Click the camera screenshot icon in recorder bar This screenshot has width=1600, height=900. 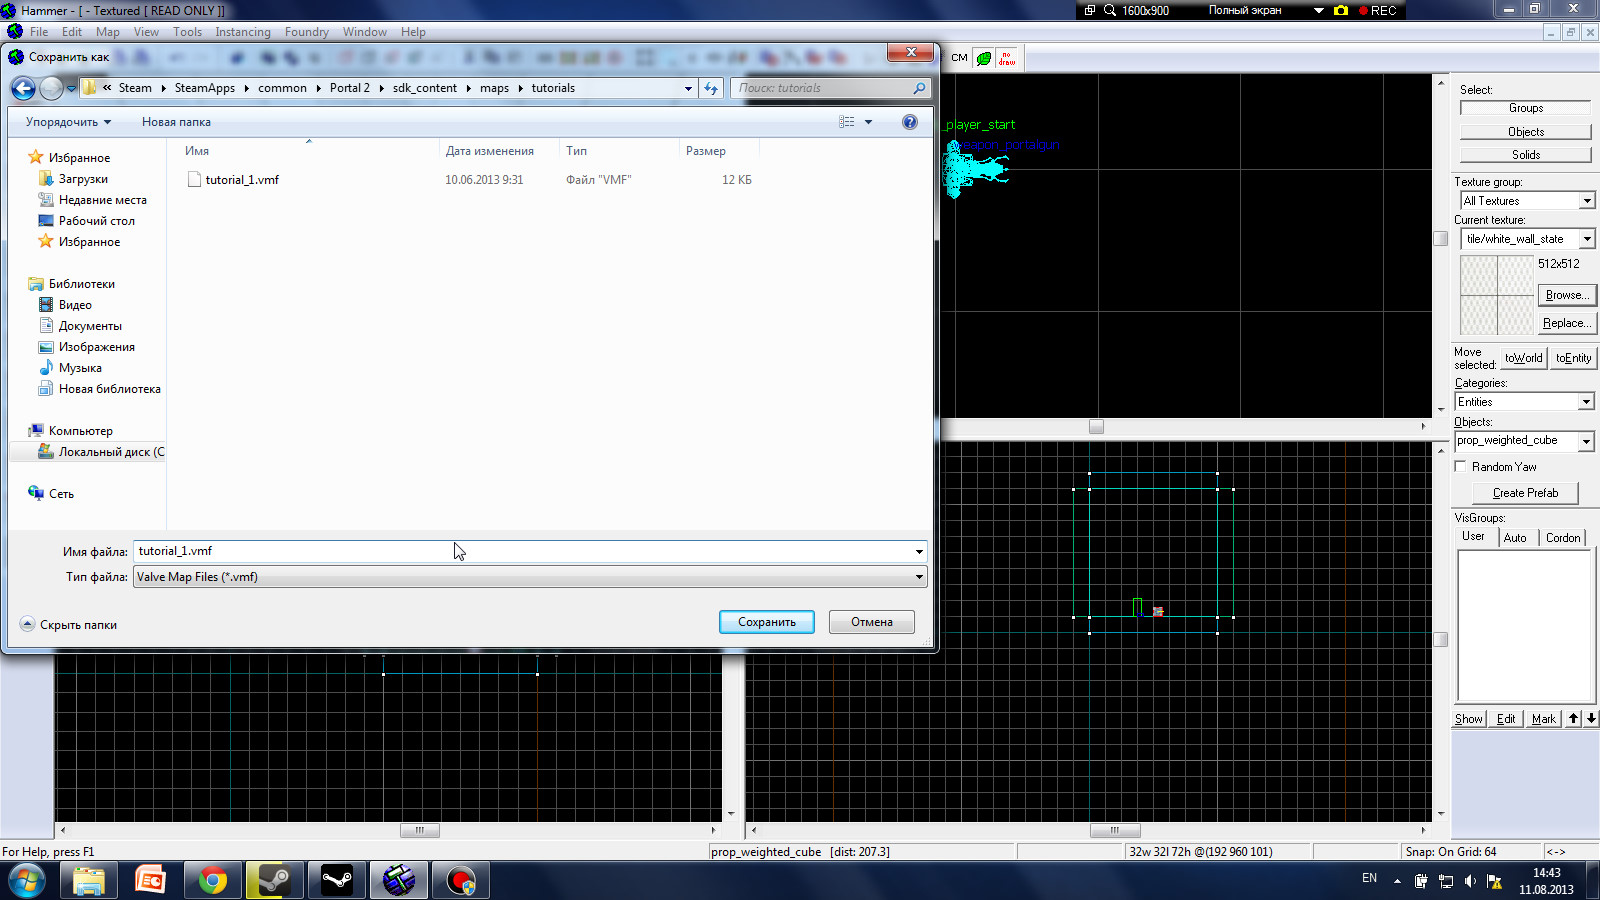point(1341,10)
